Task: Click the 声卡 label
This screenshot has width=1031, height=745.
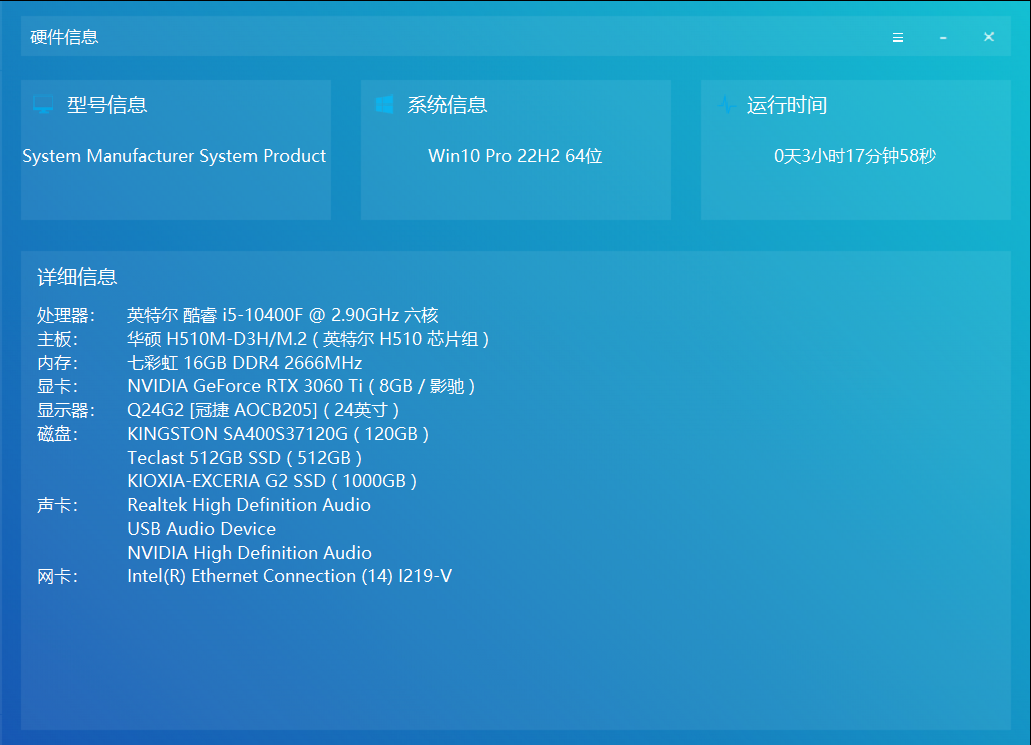Action: click(57, 505)
